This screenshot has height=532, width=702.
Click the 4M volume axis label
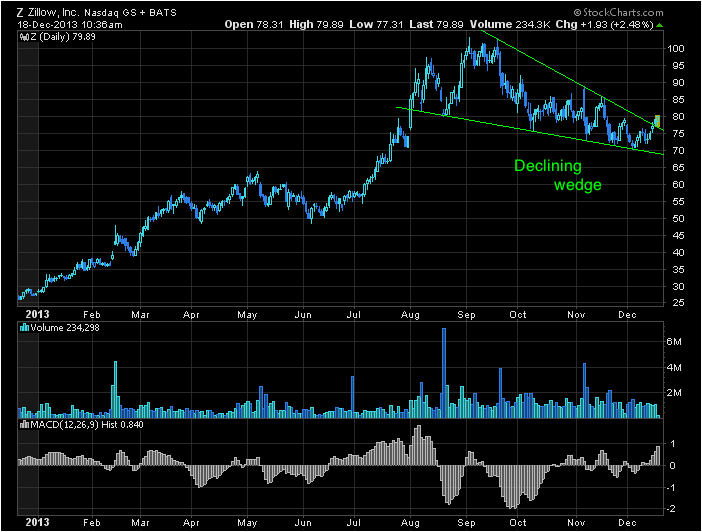click(x=674, y=368)
